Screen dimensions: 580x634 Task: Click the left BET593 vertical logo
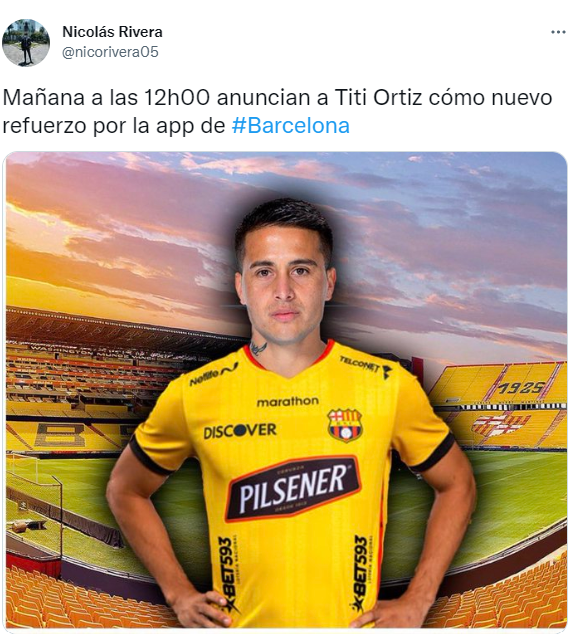[226, 574]
